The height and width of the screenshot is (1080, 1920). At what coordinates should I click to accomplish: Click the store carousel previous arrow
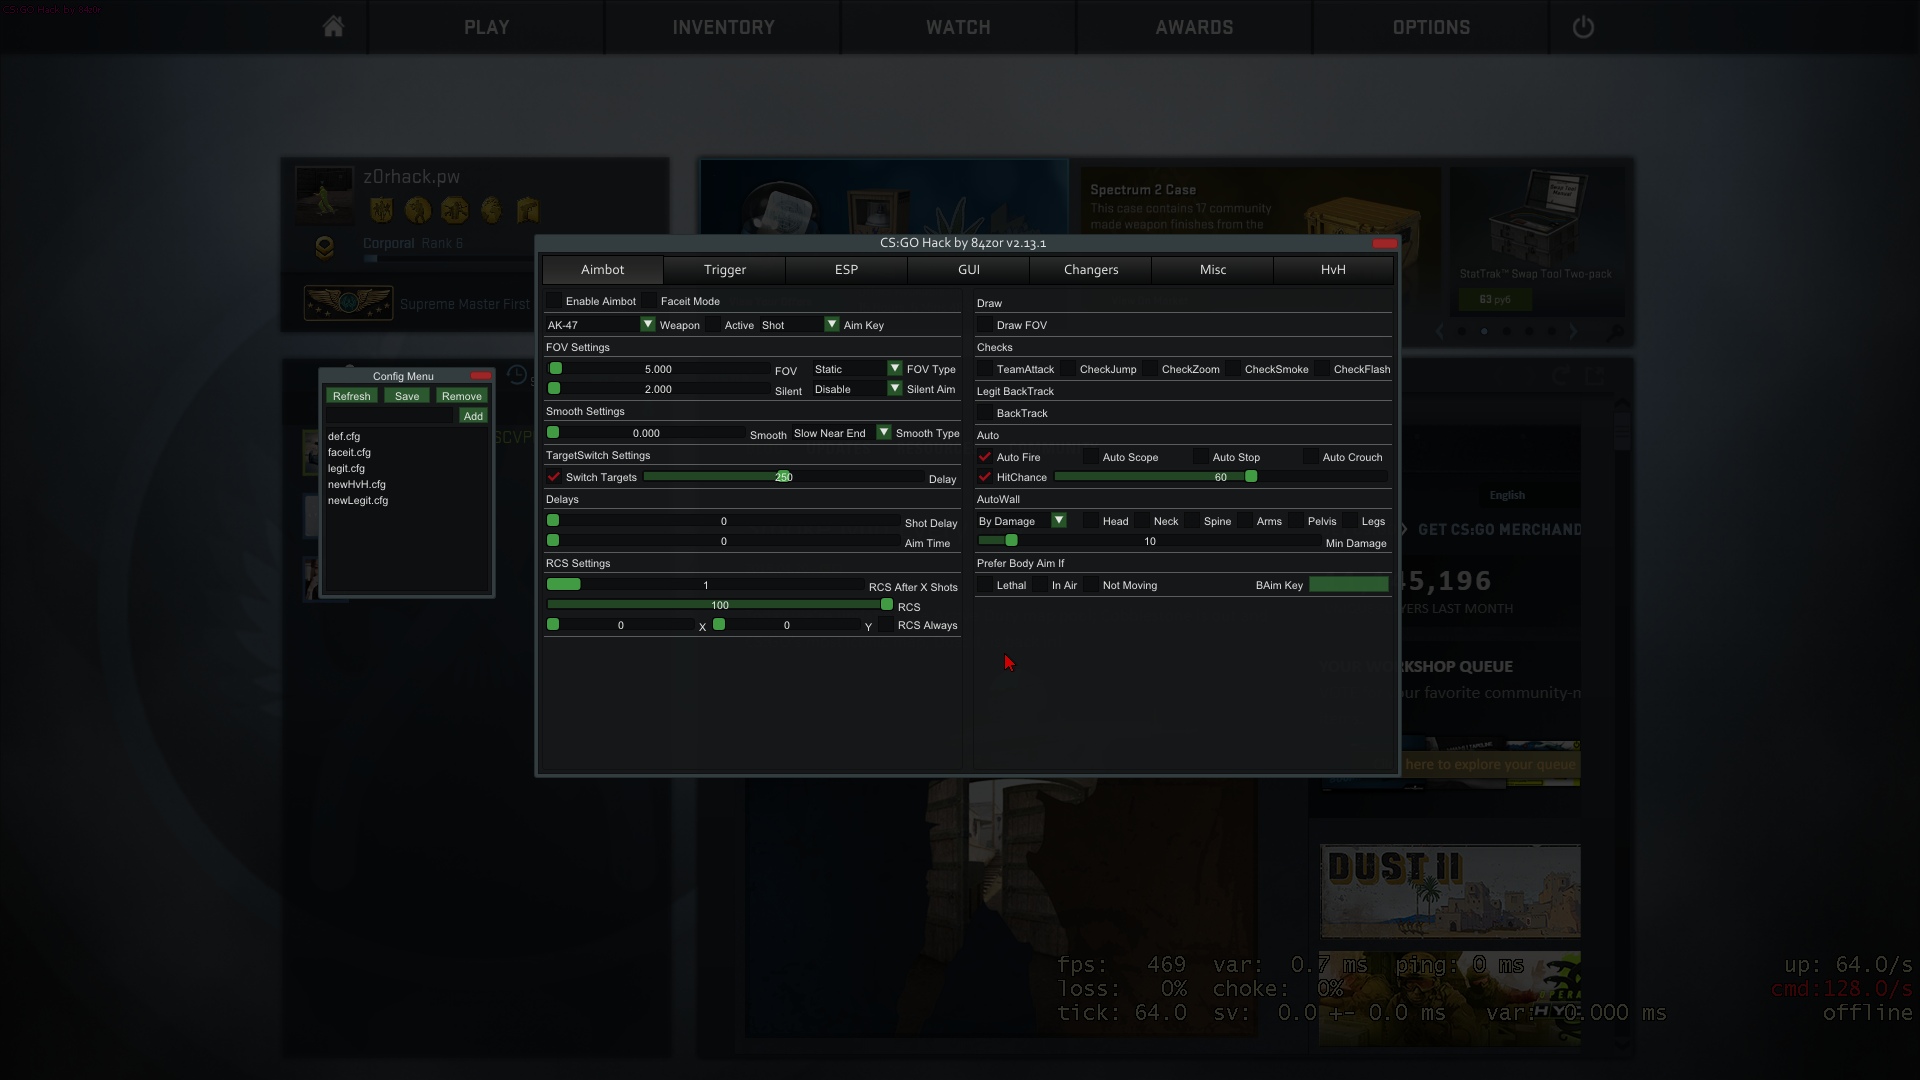pos(1440,331)
